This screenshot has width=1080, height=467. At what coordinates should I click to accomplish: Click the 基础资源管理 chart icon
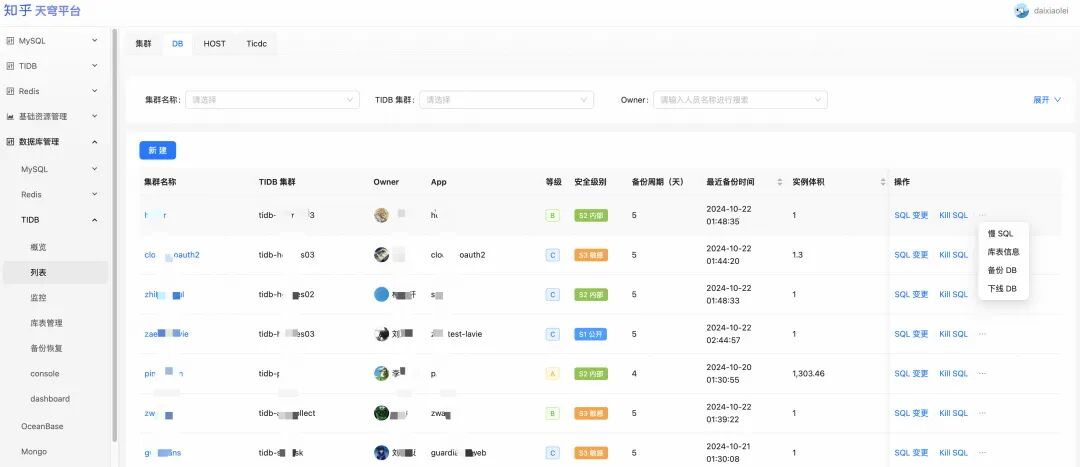10,116
